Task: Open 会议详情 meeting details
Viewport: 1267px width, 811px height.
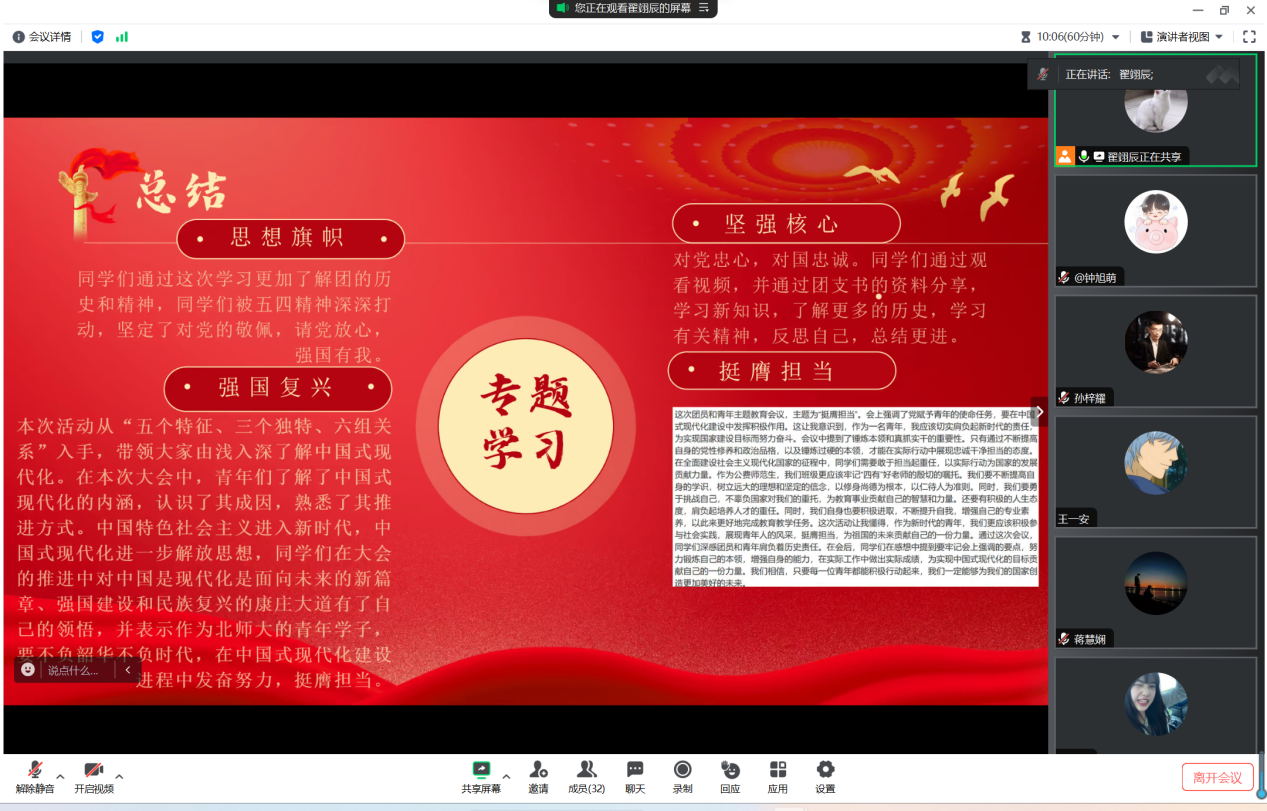Action: click(x=42, y=37)
